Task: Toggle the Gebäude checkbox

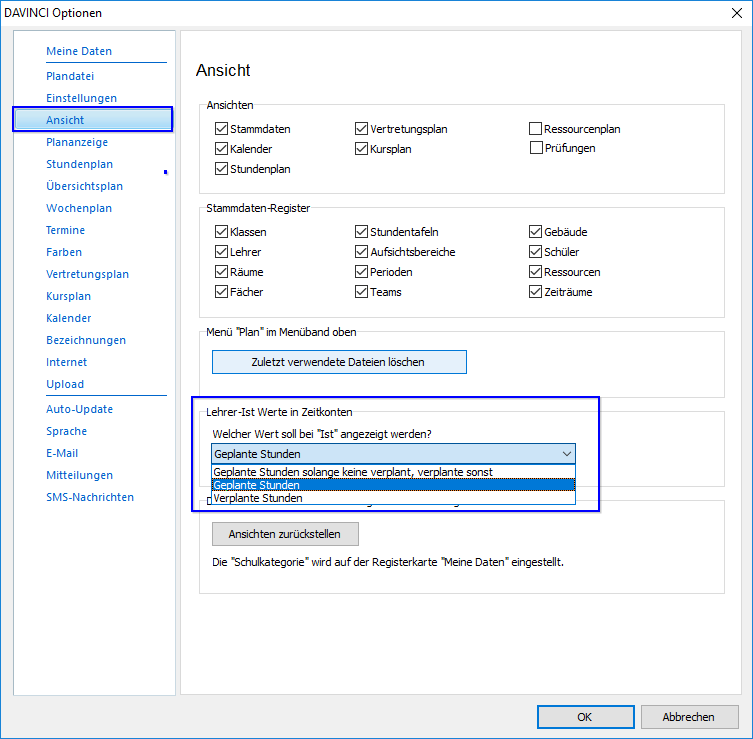Action: (535, 232)
